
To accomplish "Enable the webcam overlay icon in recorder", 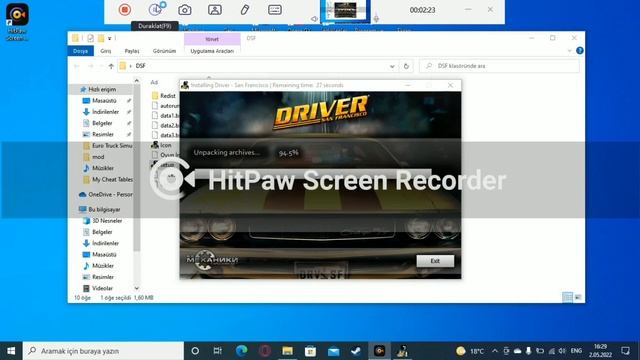I will pos(215,9).
